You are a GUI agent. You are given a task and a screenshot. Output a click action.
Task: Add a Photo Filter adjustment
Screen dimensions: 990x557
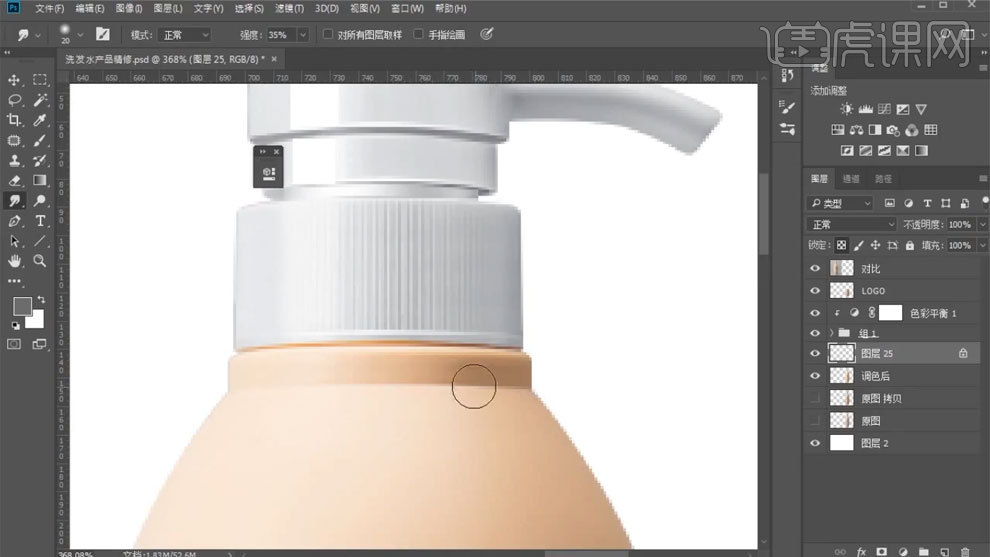(x=893, y=130)
